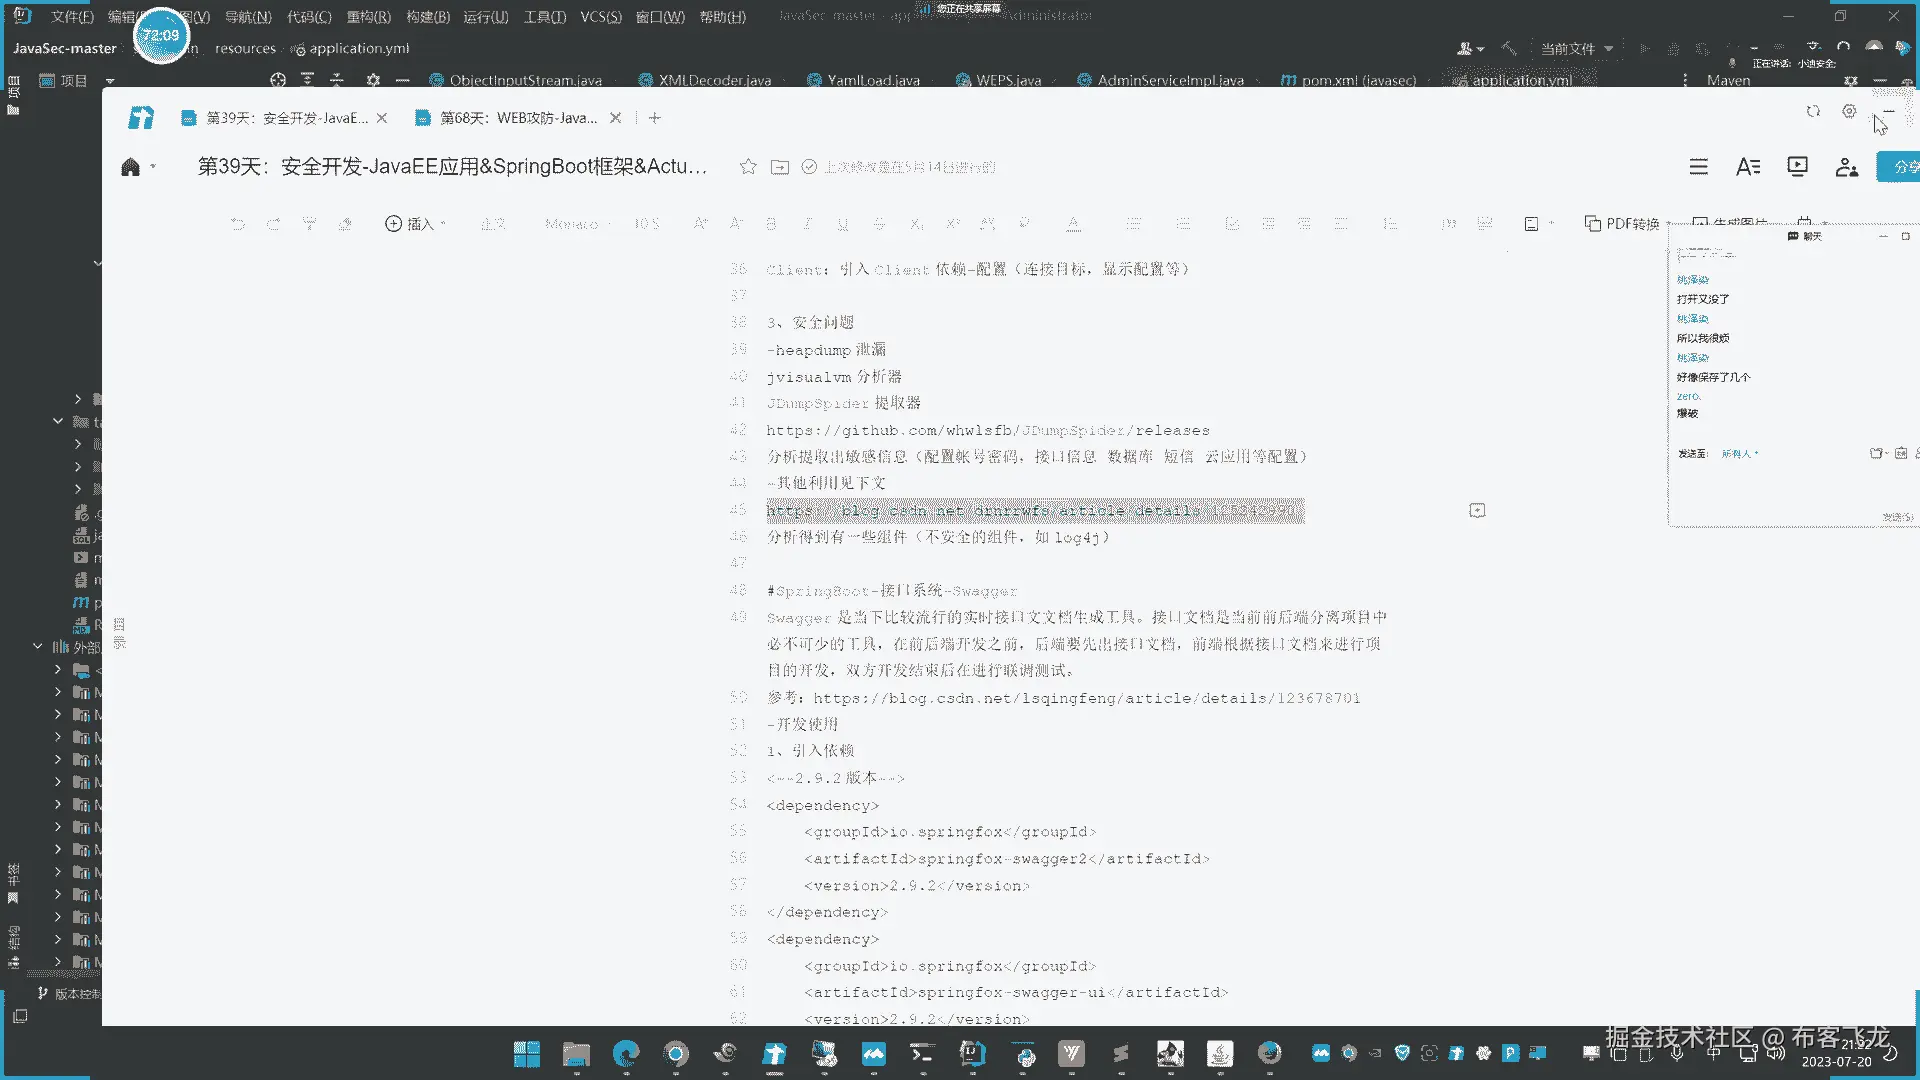Open the 当前文件 run configuration dropdown
The height and width of the screenshot is (1080, 1920).
tap(1576, 48)
